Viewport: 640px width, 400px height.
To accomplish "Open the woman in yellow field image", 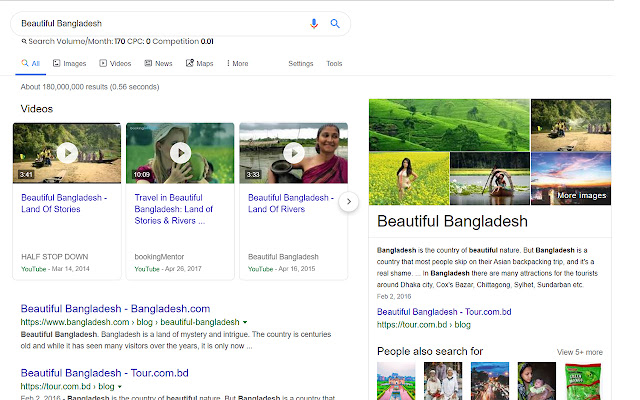I will [x=409, y=178].
